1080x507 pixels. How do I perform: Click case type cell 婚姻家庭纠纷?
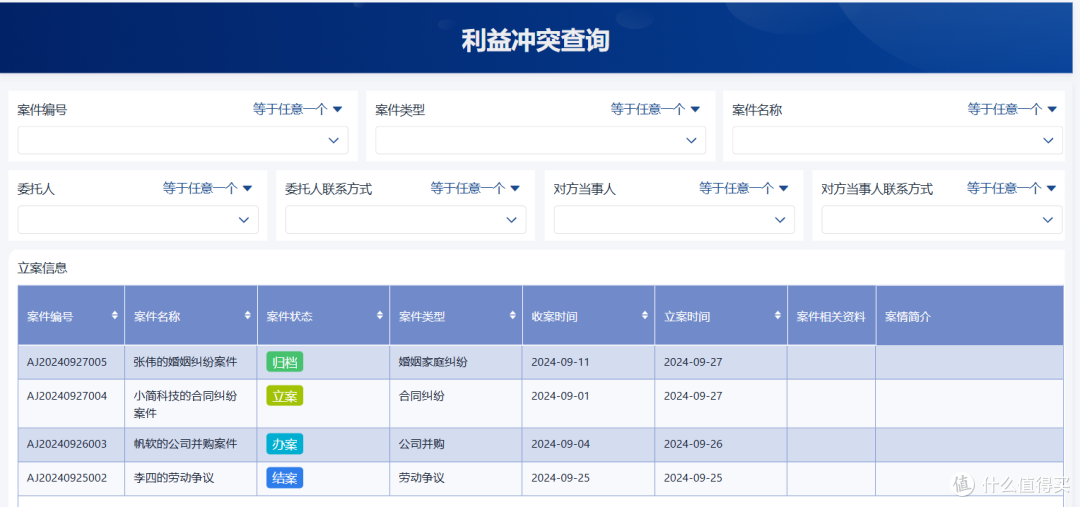(x=433, y=362)
